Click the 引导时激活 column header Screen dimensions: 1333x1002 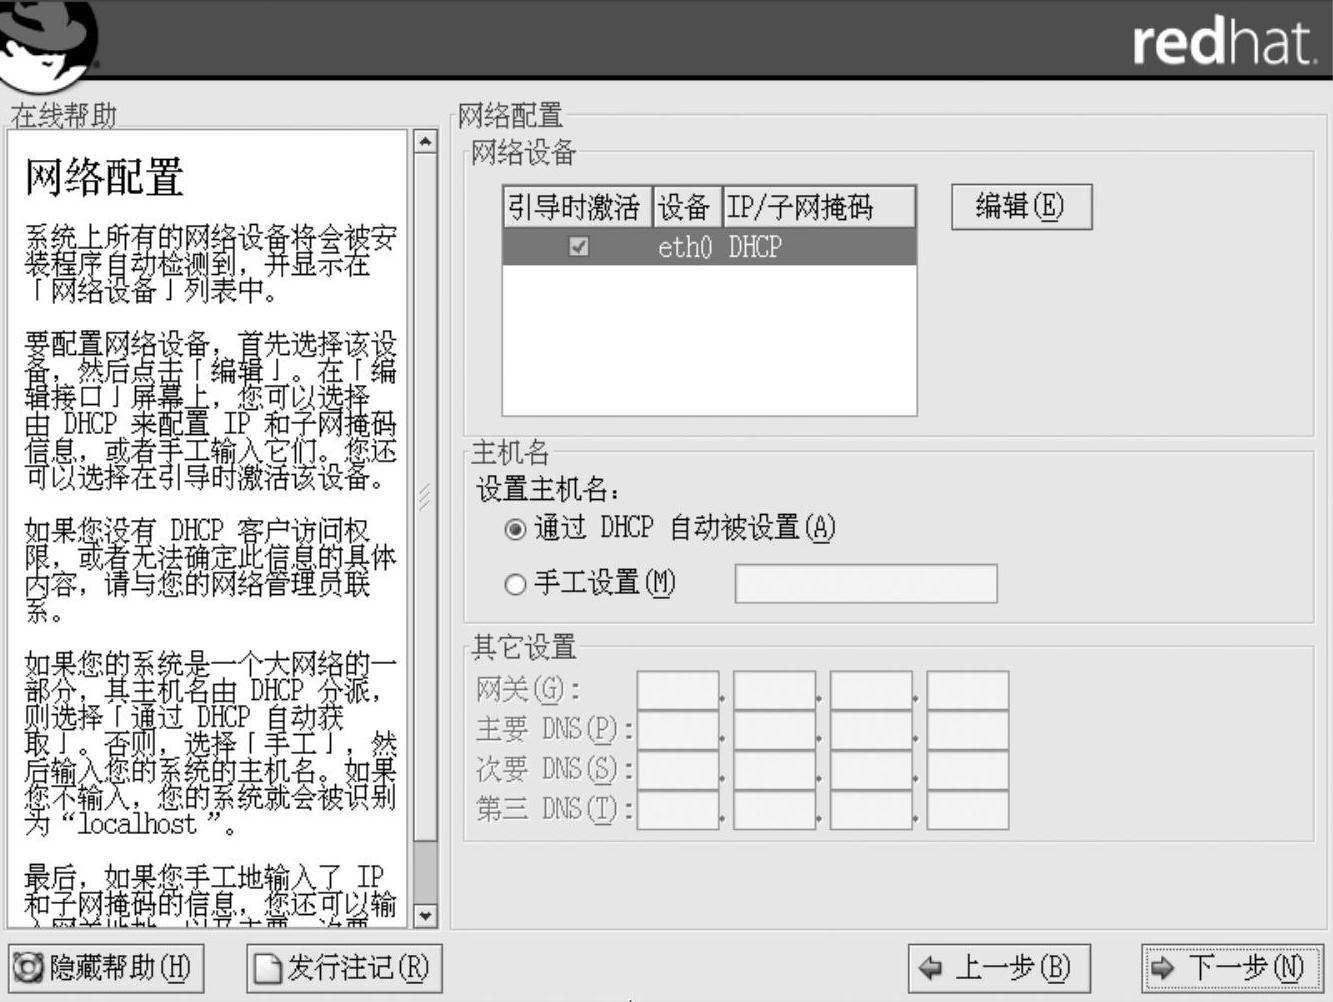(x=576, y=207)
